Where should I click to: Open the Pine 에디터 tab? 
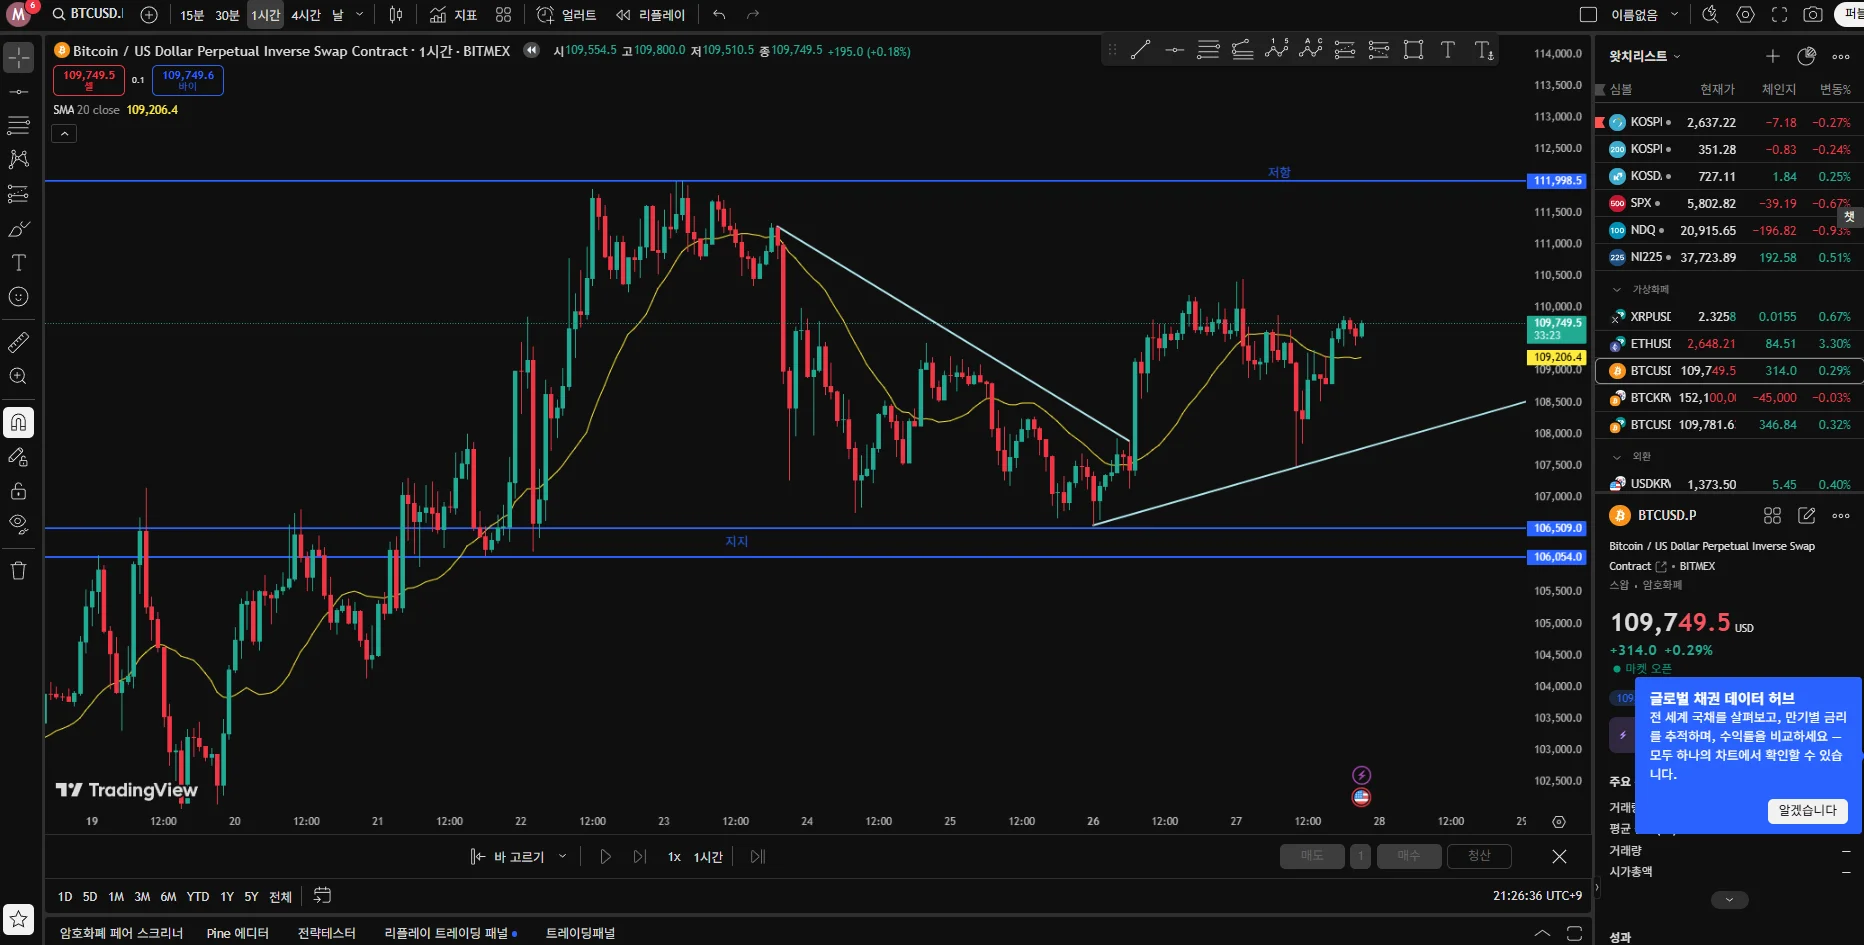(x=238, y=933)
